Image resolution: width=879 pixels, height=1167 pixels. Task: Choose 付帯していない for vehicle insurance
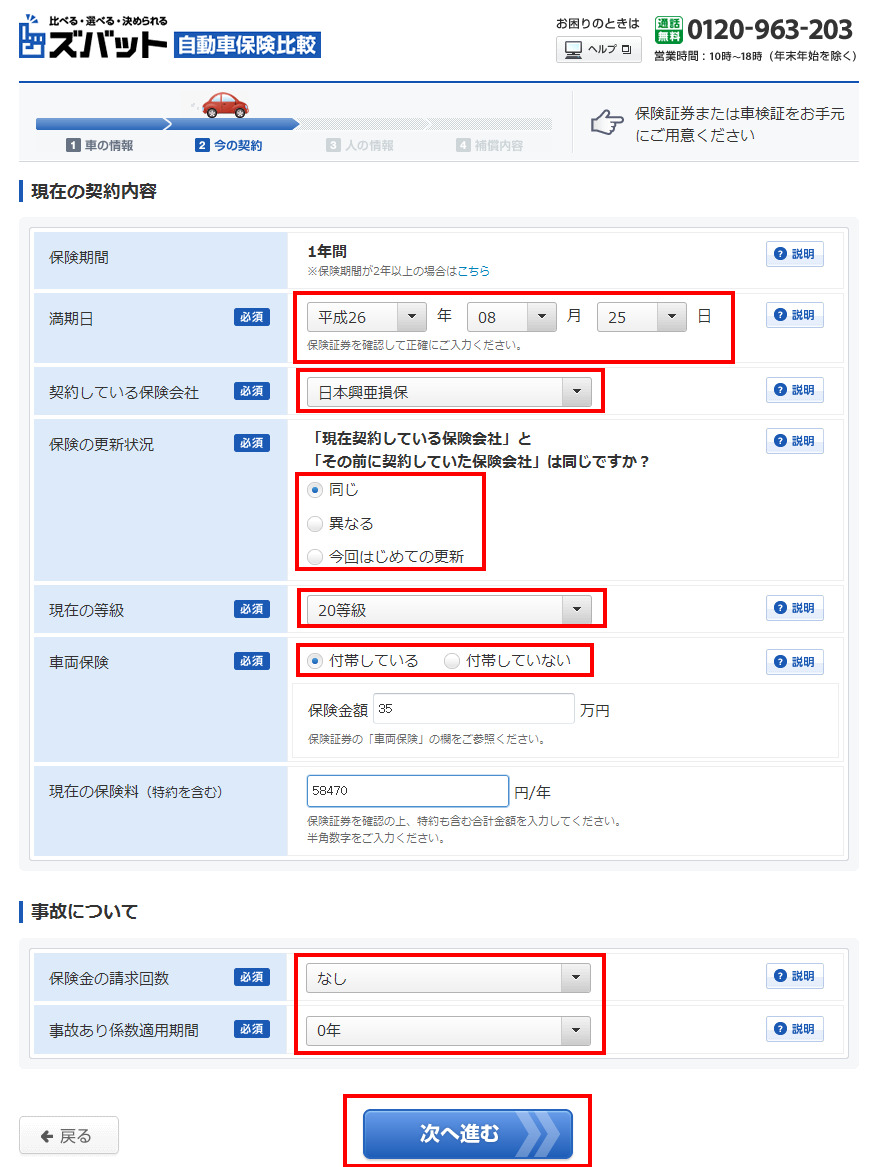click(x=453, y=661)
